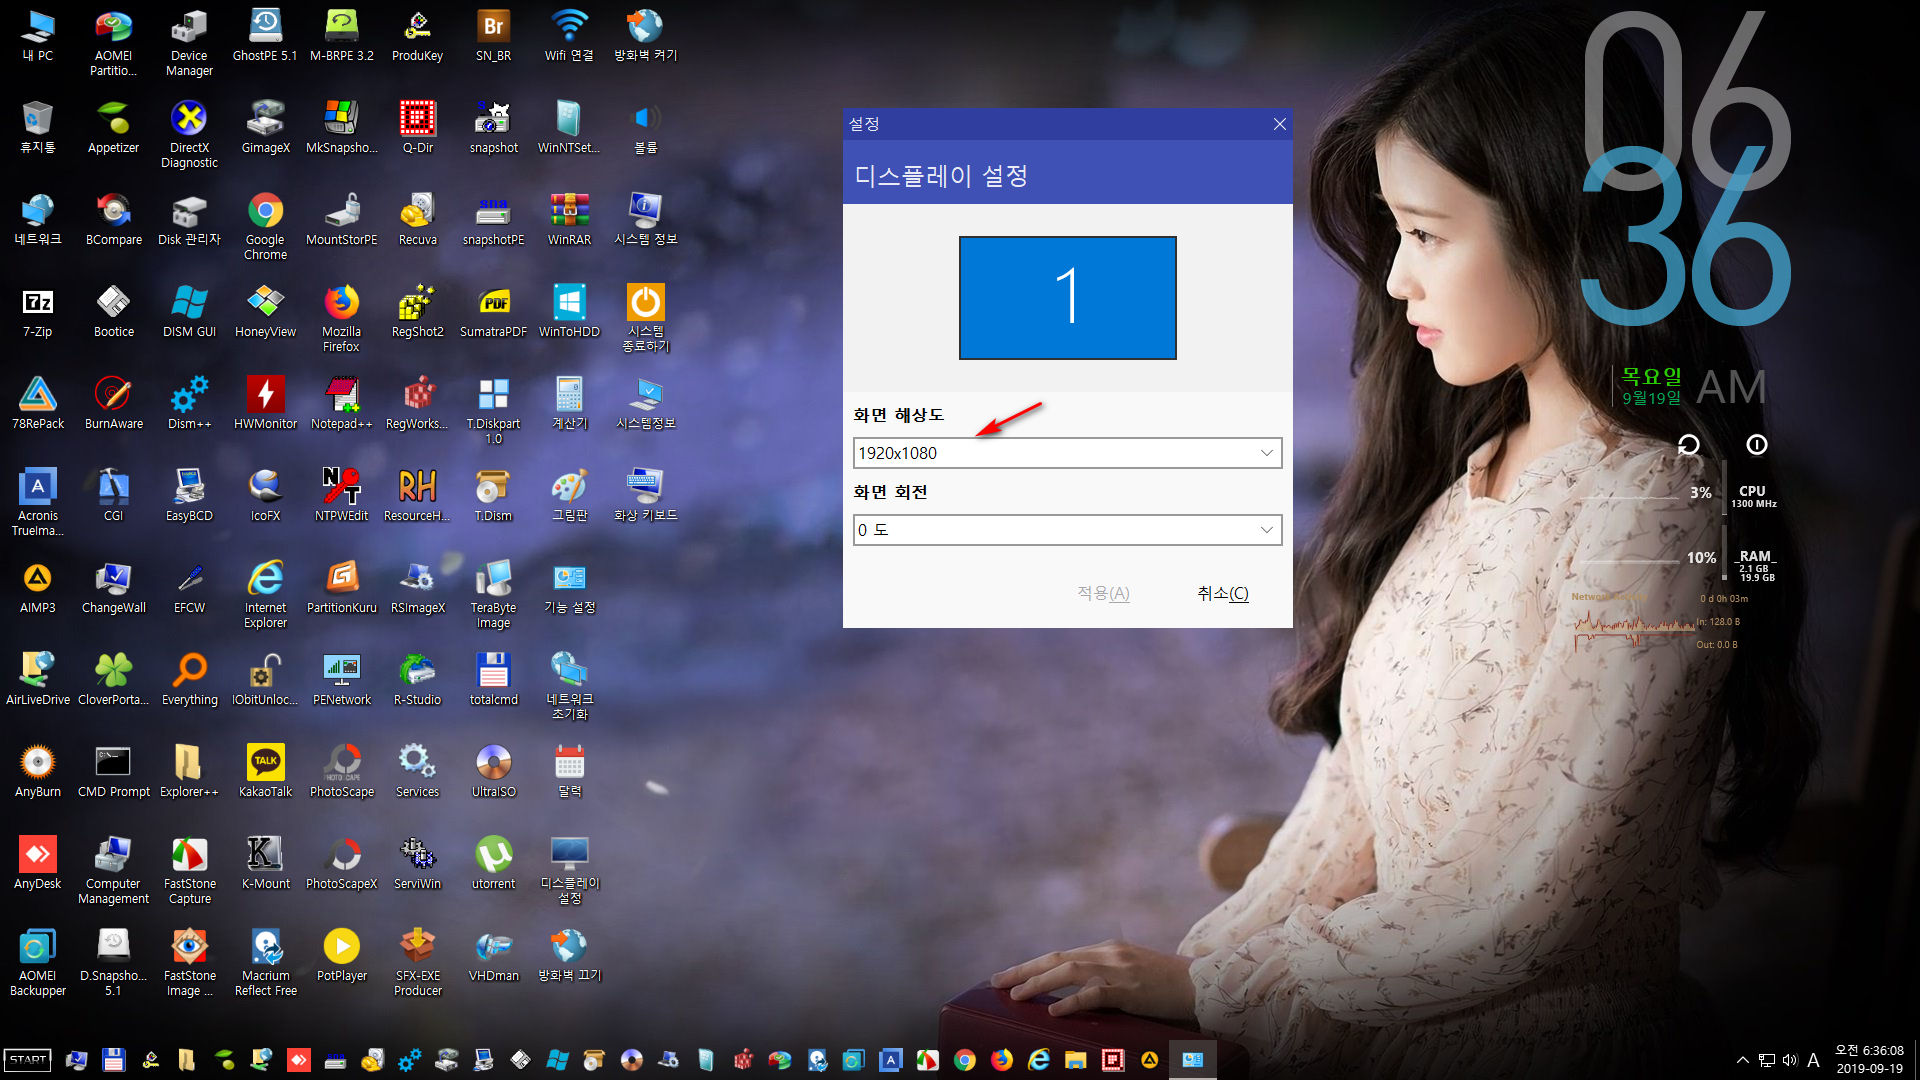
Task: Open Firefox from the taskbar
Action: [x=1001, y=1060]
